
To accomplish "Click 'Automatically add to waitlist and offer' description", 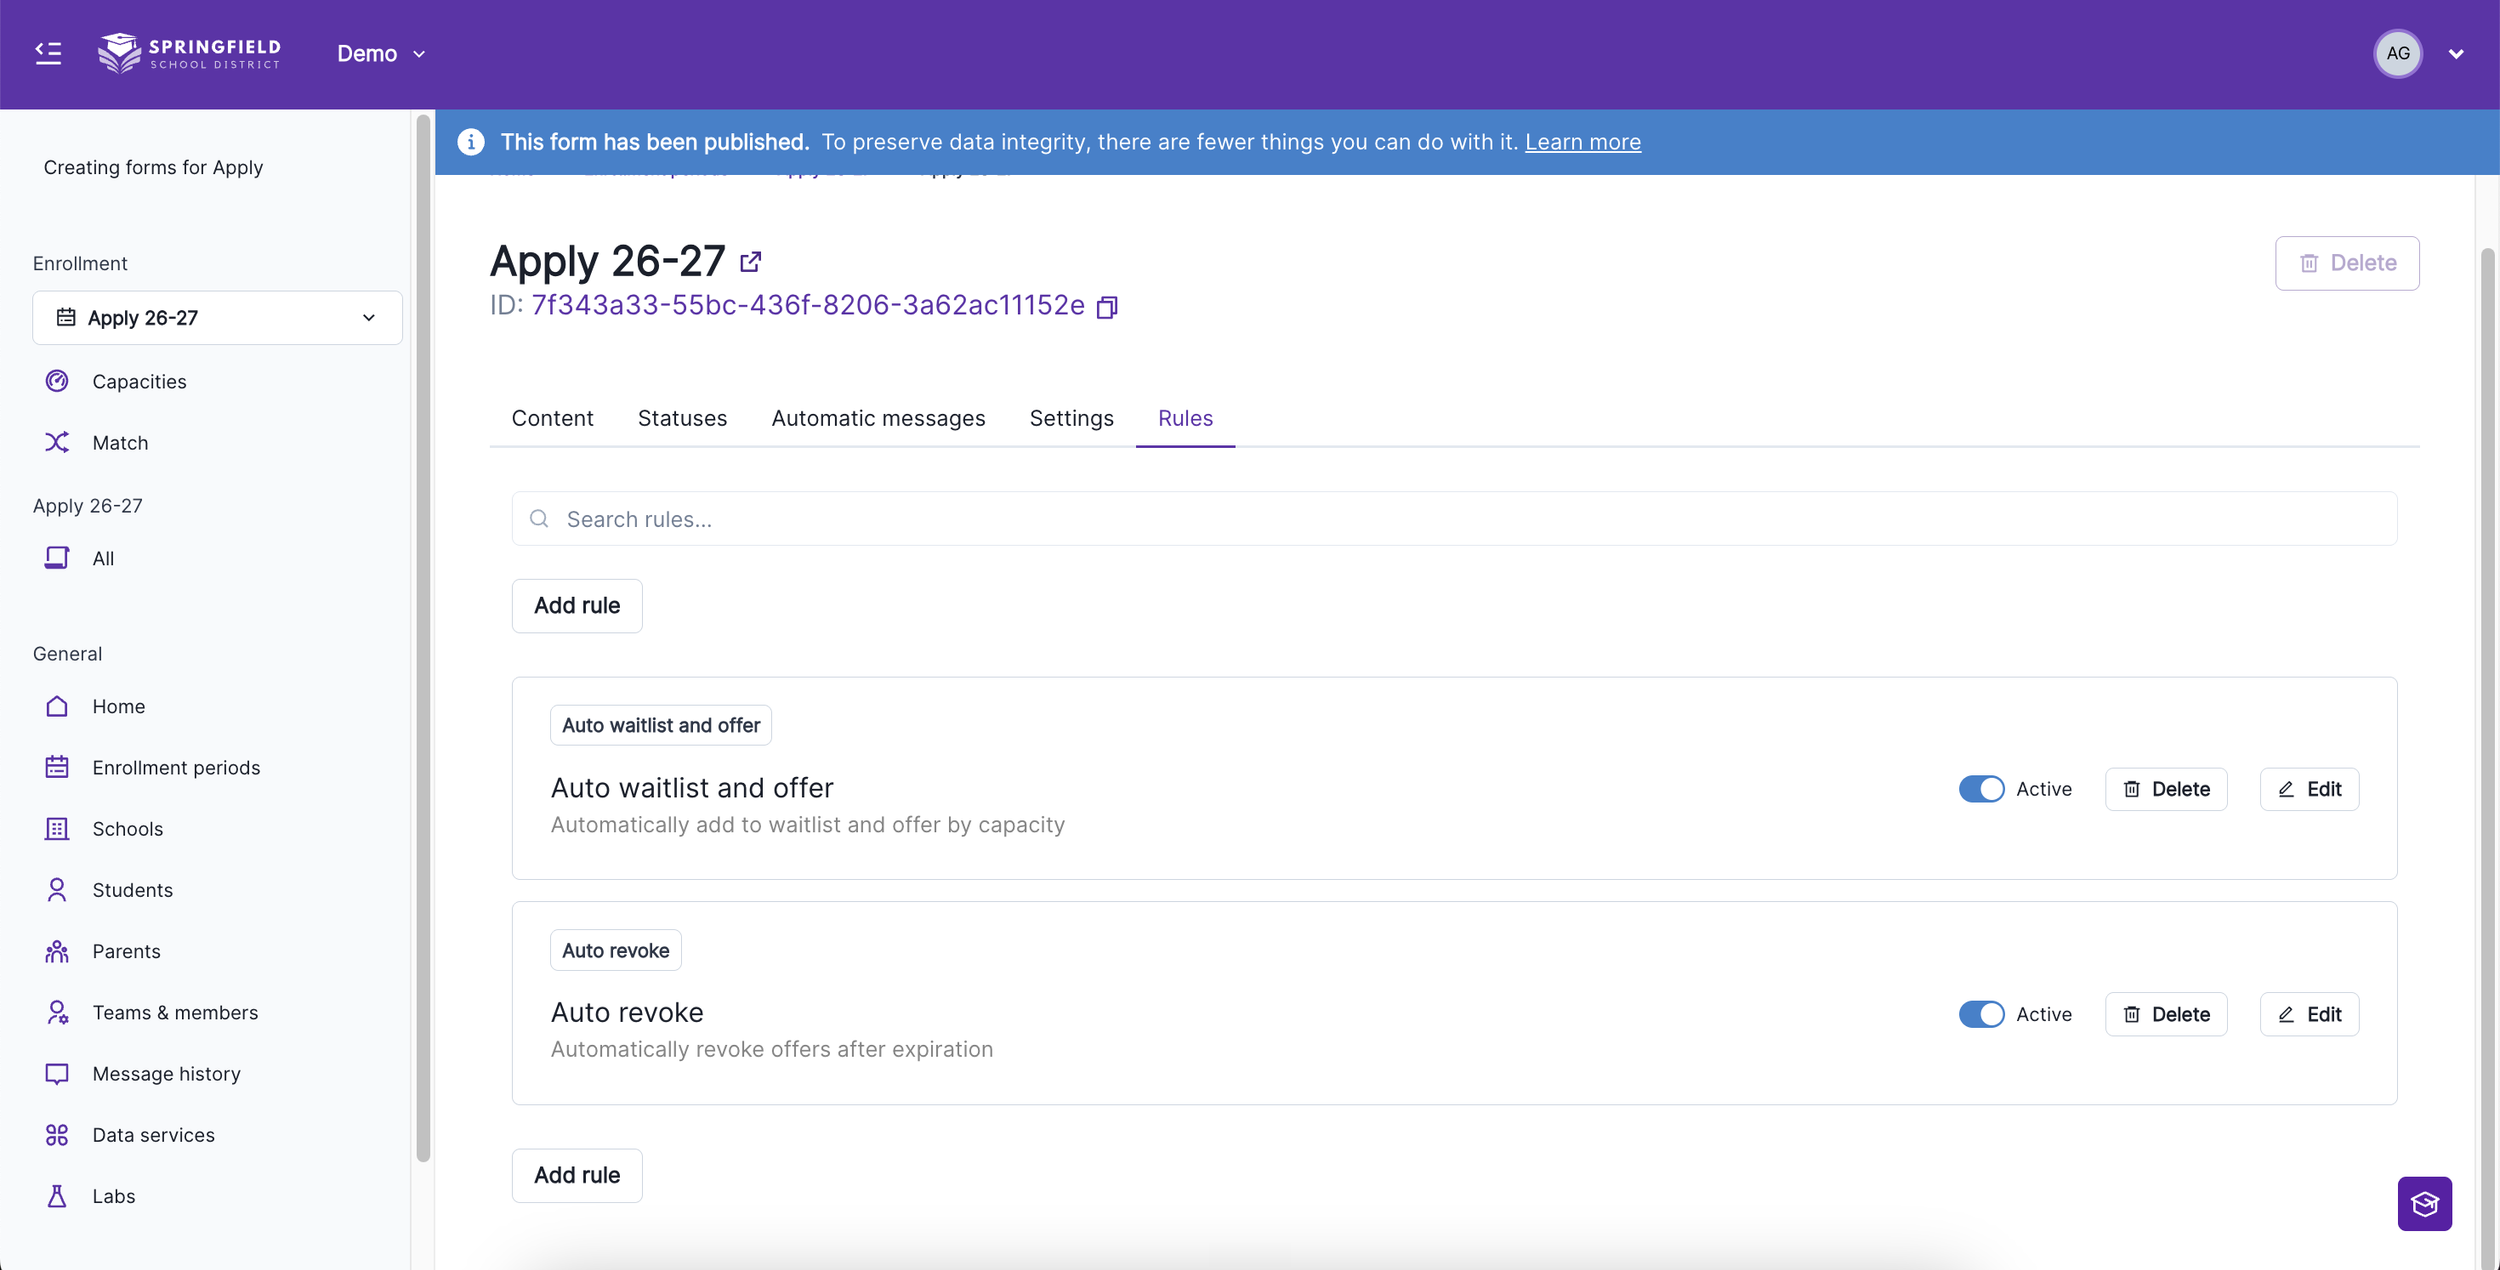I will pyautogui.click(x=808, y=825).
